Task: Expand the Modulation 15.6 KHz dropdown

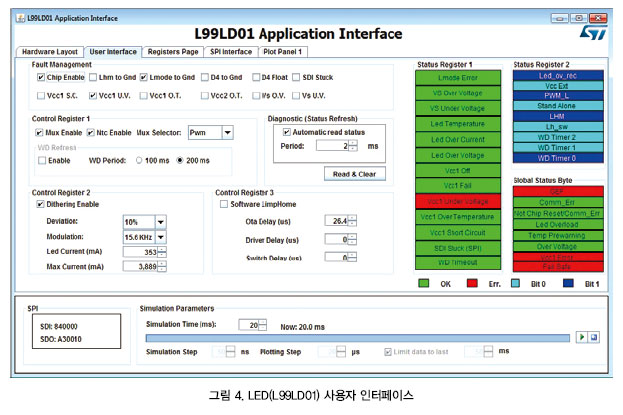Action: coord(161,237)
